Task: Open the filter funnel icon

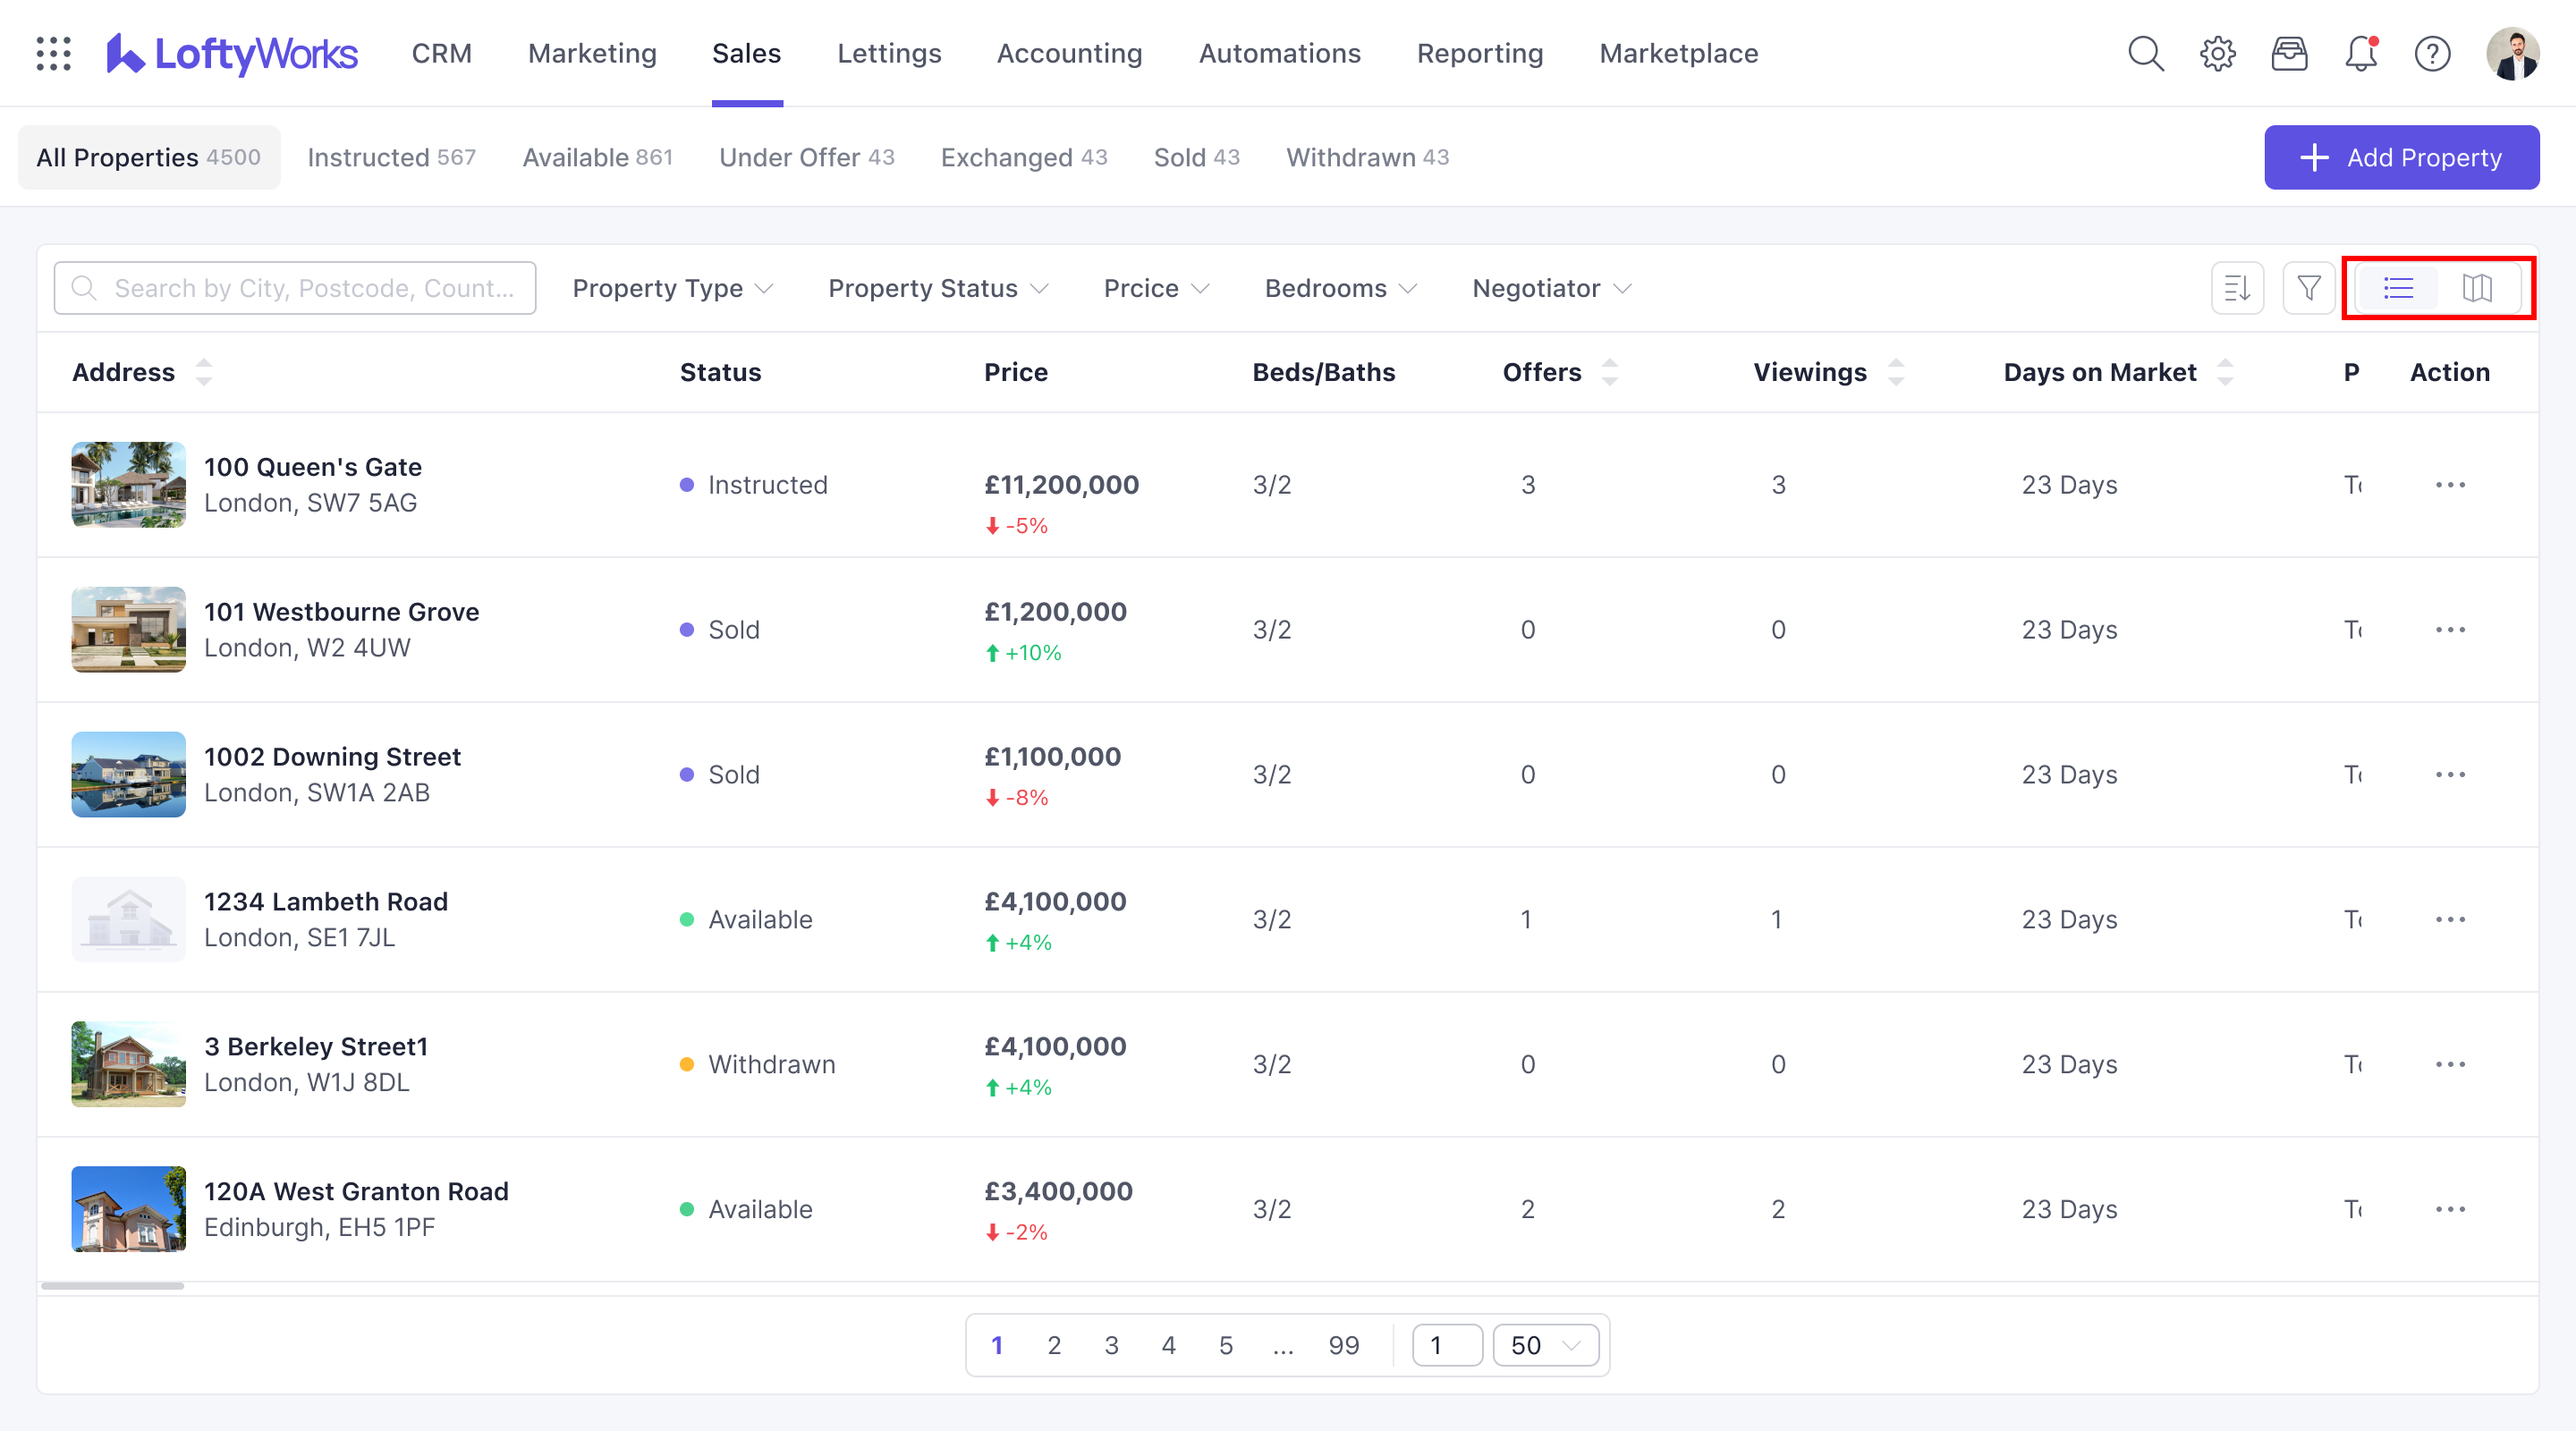Action: point(2308,288)
